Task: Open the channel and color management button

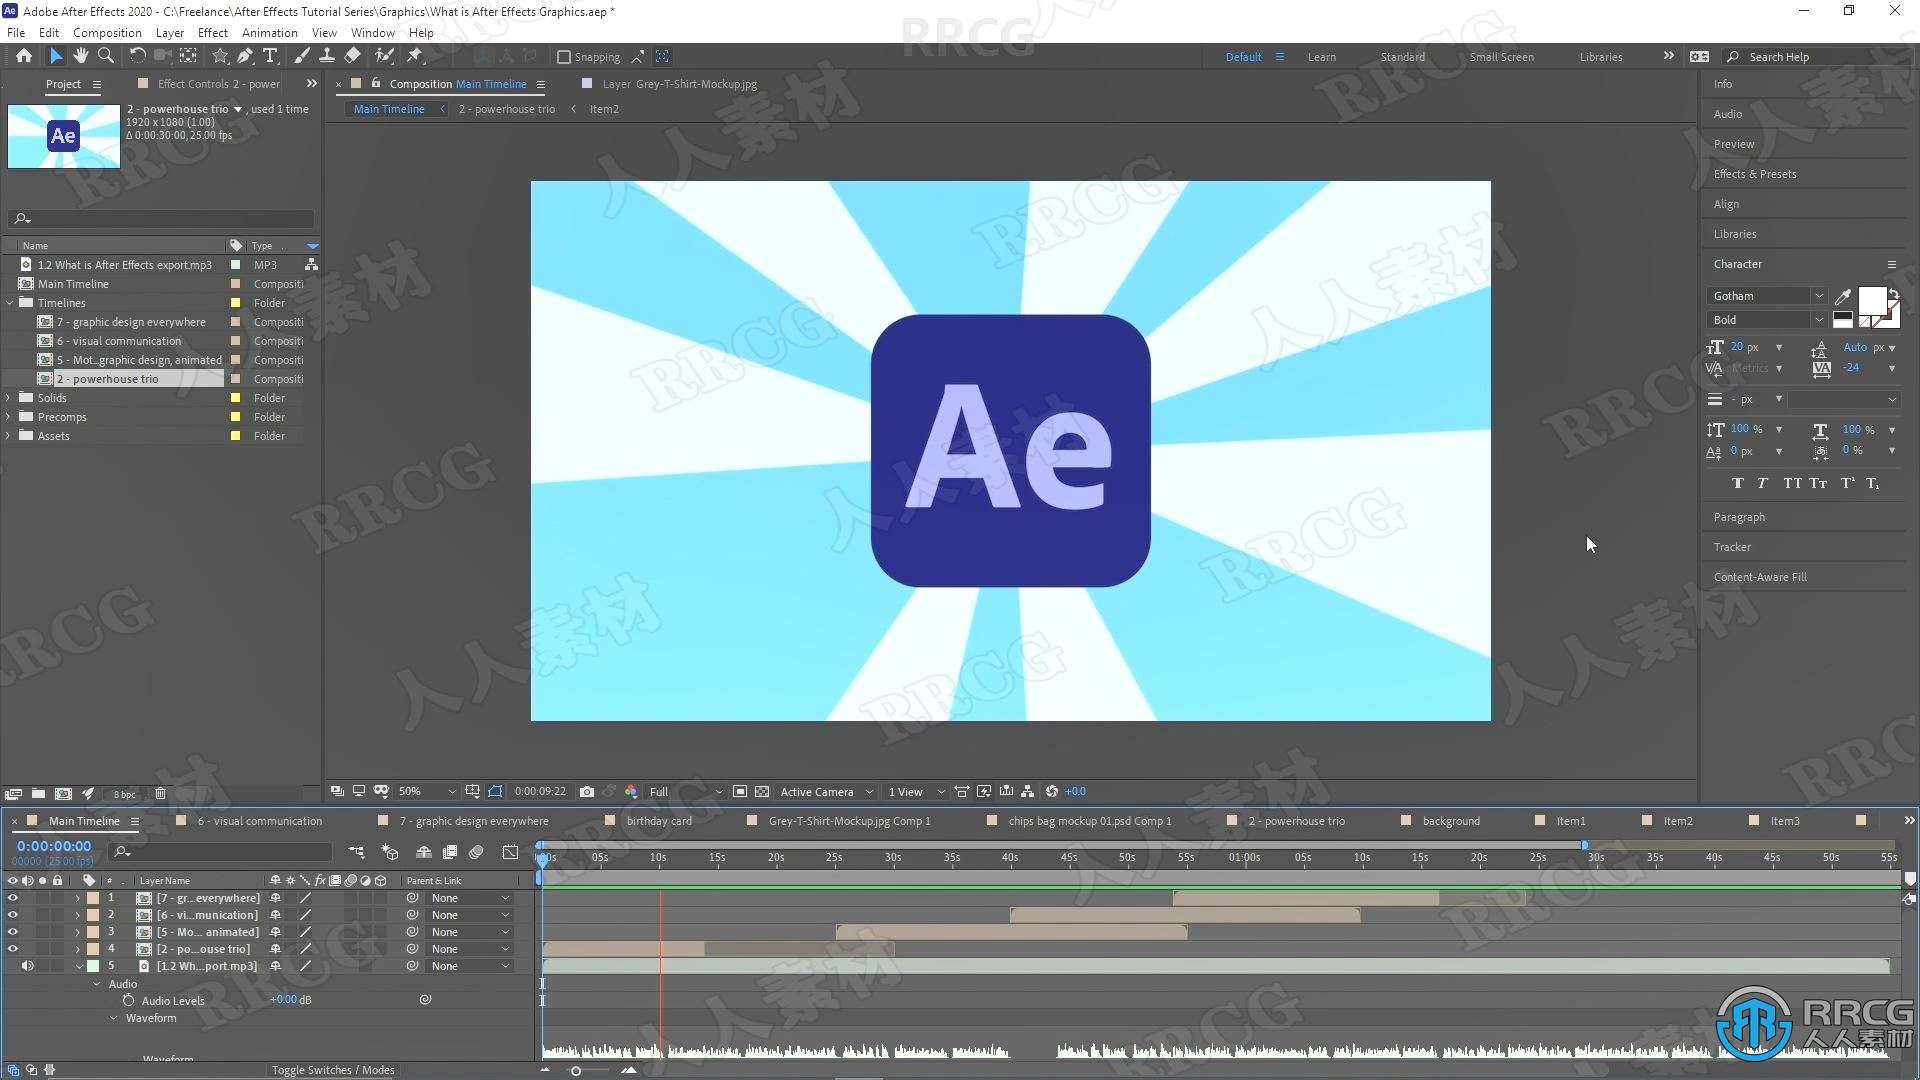Action: 631,791
